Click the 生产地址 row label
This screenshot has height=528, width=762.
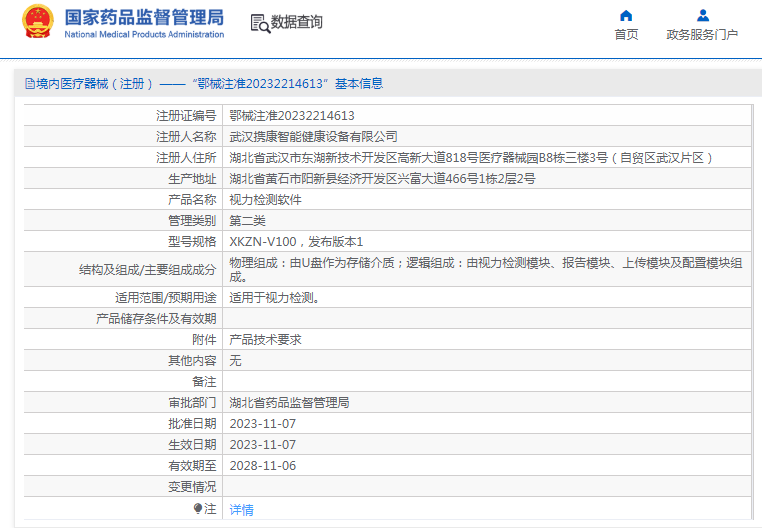pyautogui.click(x=192, y=179)
